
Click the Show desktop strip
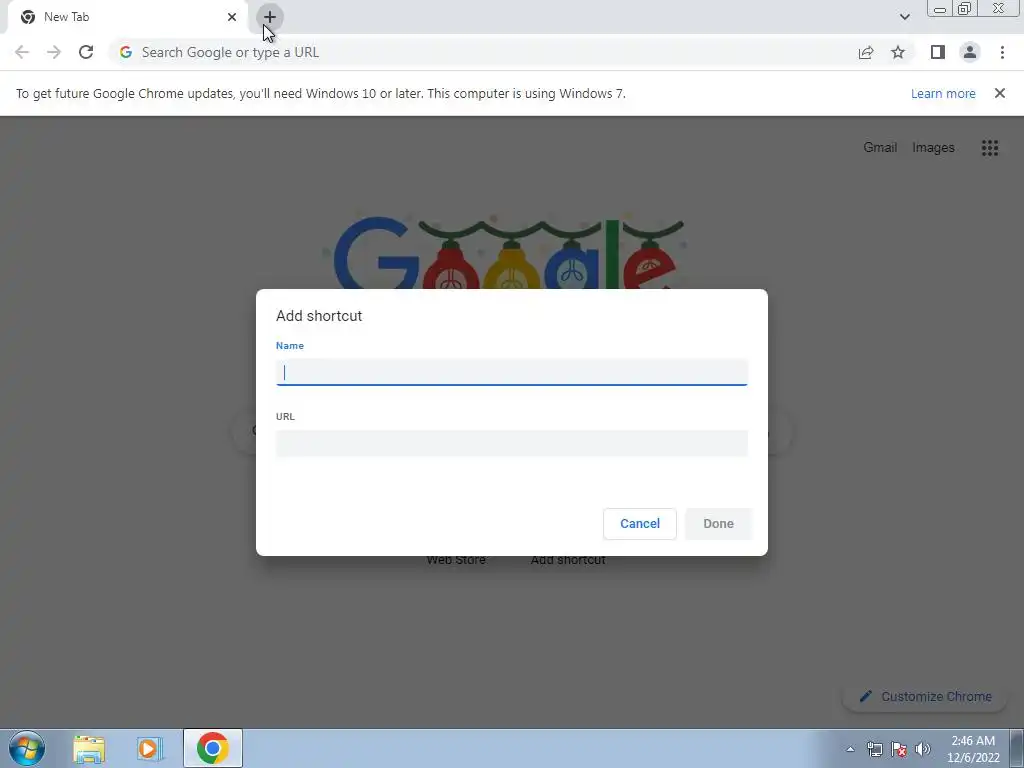click(1016, 748)
